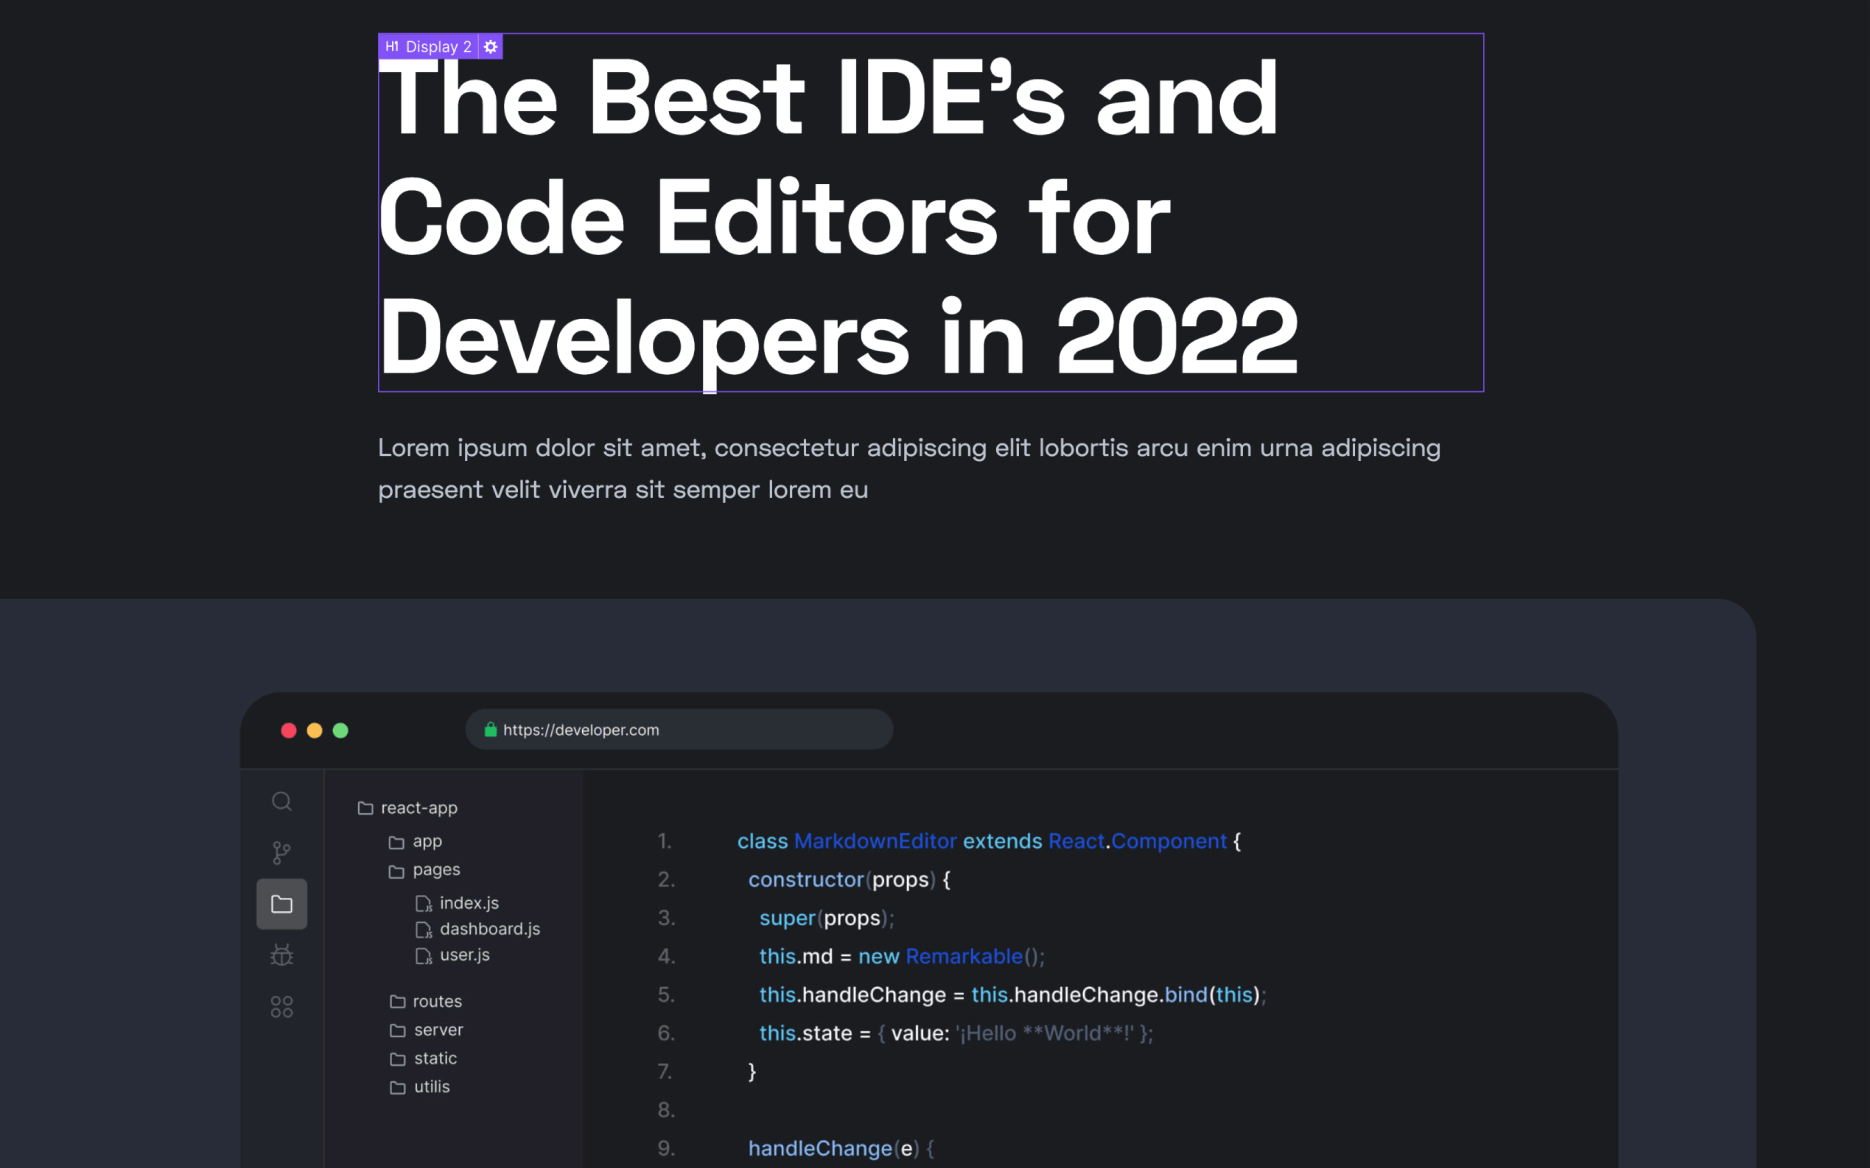Click the padlock icon in the address bar
The height and width of the screenshot is (1168, 1870).
point(491,729)
